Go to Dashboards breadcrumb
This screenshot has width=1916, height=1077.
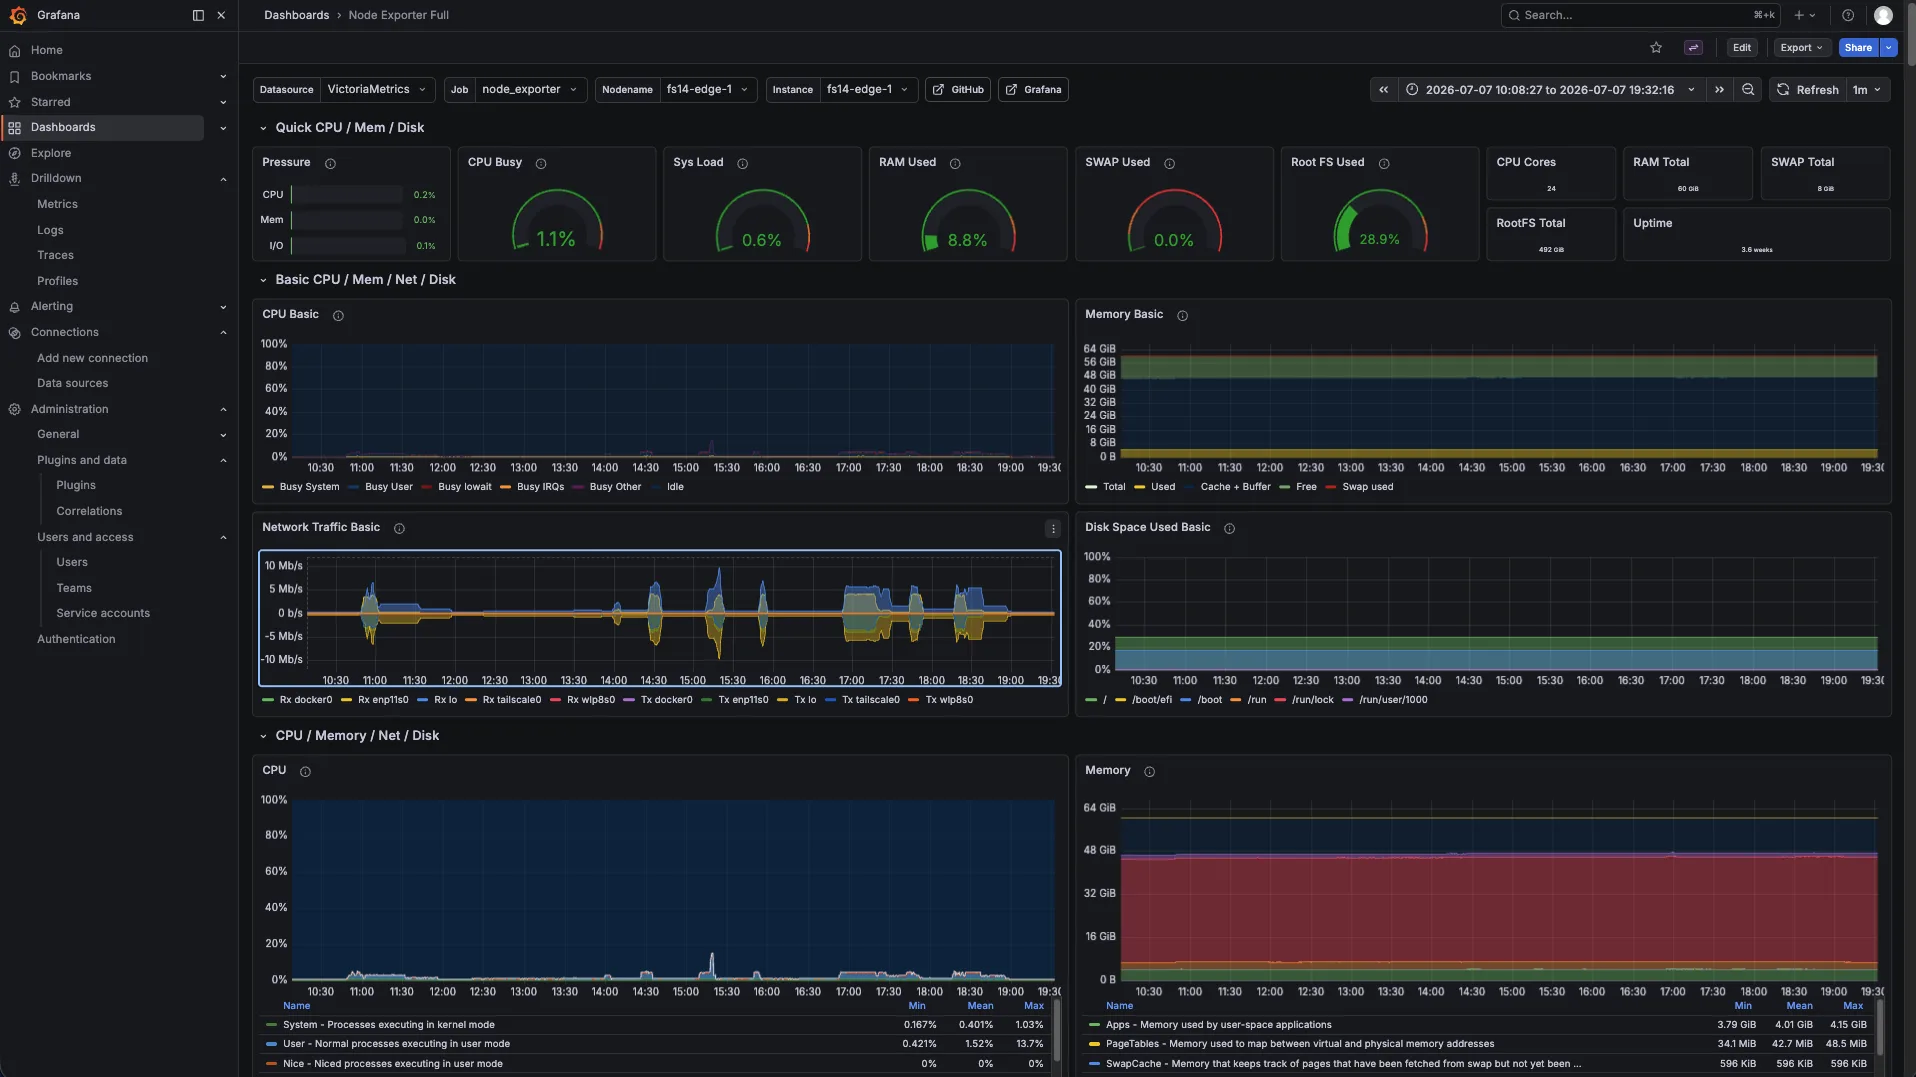tap(296, 15)
